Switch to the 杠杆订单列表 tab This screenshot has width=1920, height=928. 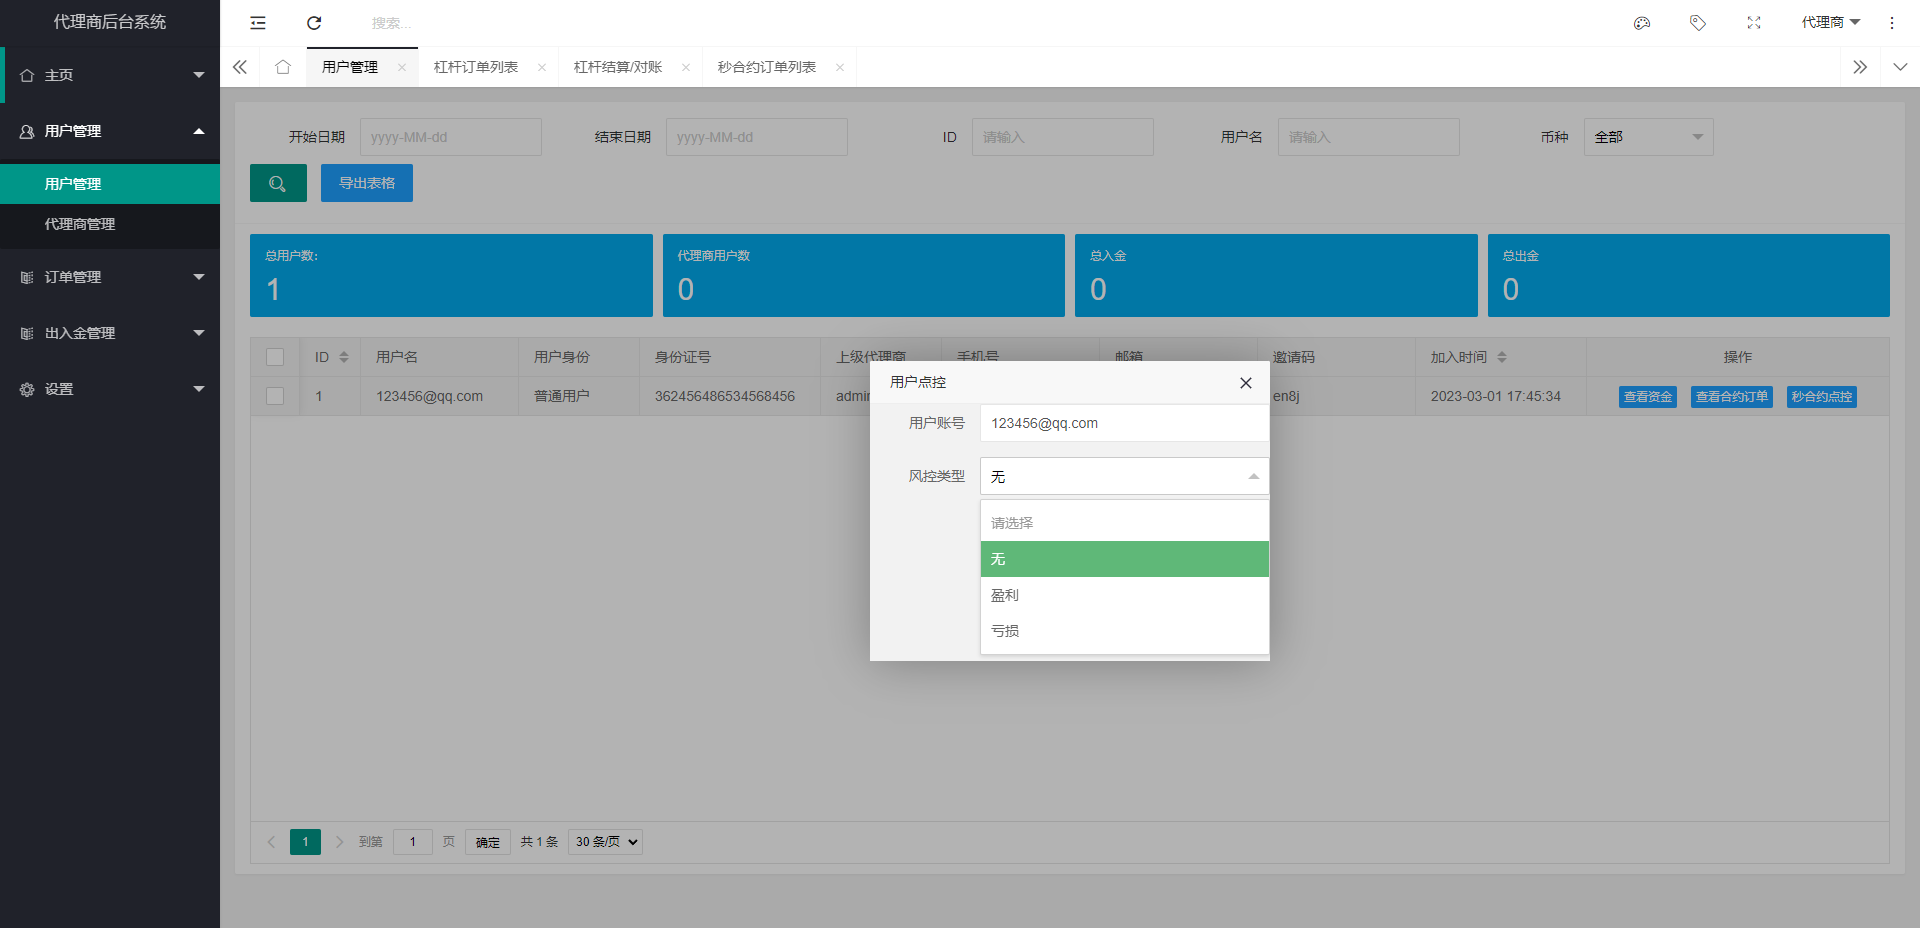[x=476, y=67]
